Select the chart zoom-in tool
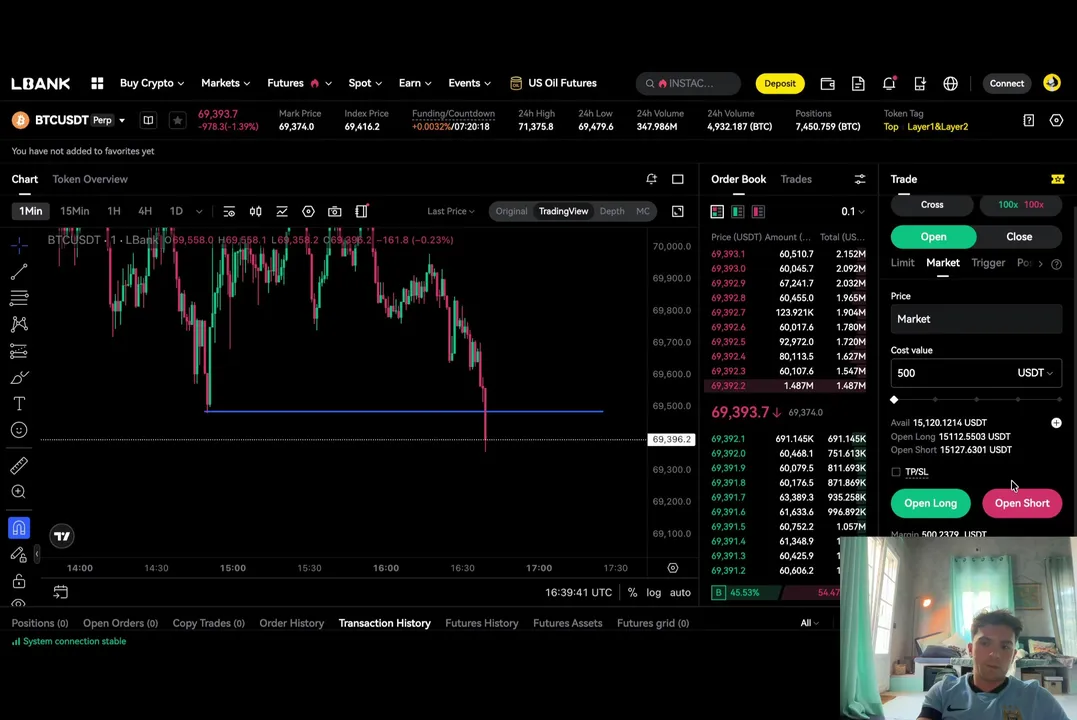This screenshot has height=720, width=1077. coord(19,492)
